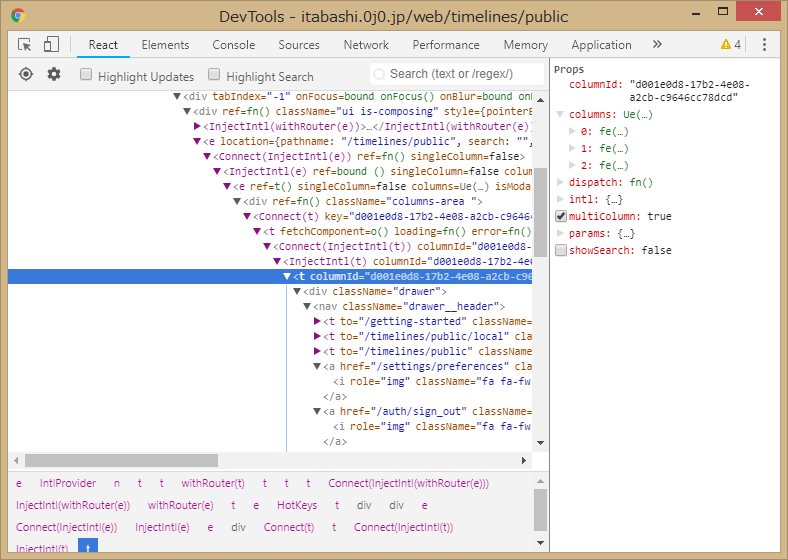Click the React select-element target icon
Image resolution: width=788 pixels, height=560 pixels.
26,75
